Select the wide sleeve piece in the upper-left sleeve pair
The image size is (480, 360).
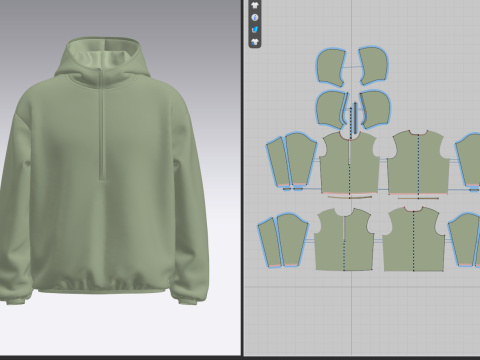(300, 159)
